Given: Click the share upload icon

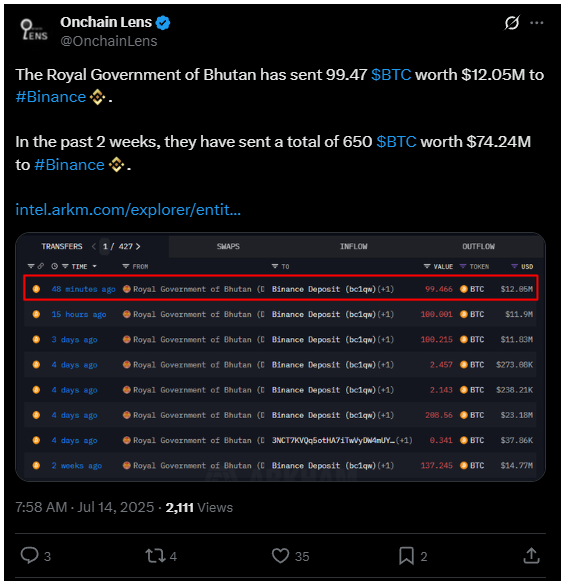Looking at the screenshot, I should [531, 556].
